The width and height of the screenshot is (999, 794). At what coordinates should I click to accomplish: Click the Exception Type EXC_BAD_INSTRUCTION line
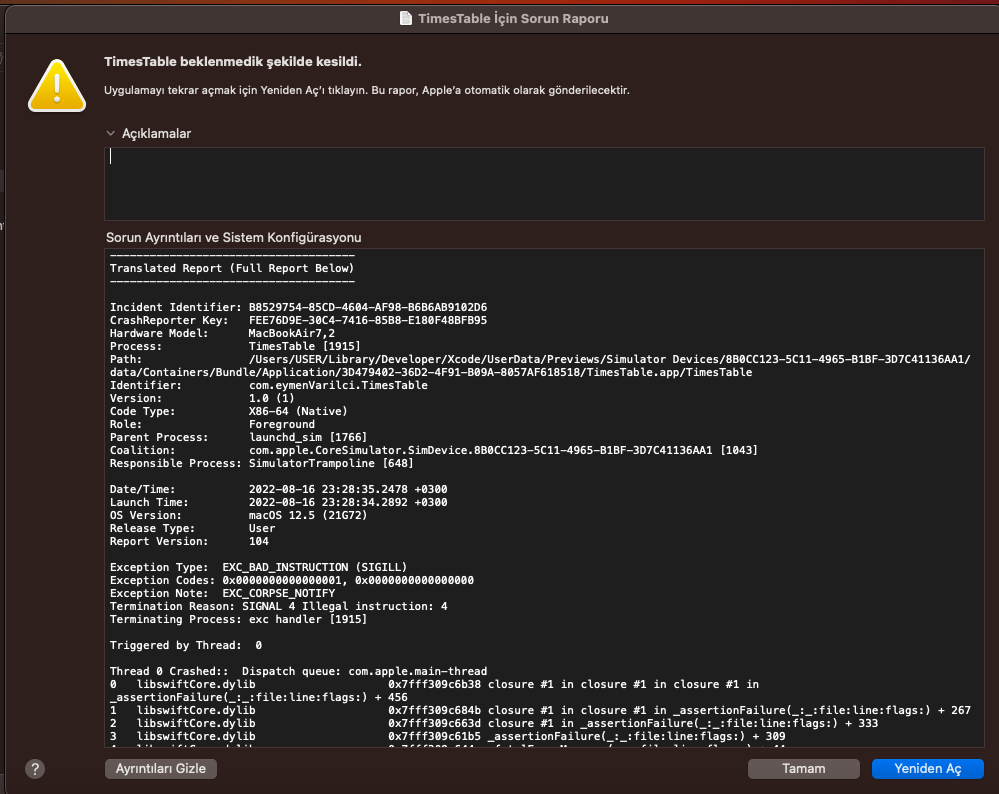pos(258,567)
